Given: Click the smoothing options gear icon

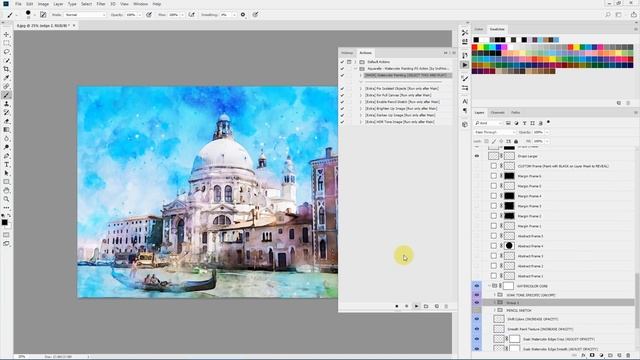Looking at the screenshot, I should pos(243,15).
